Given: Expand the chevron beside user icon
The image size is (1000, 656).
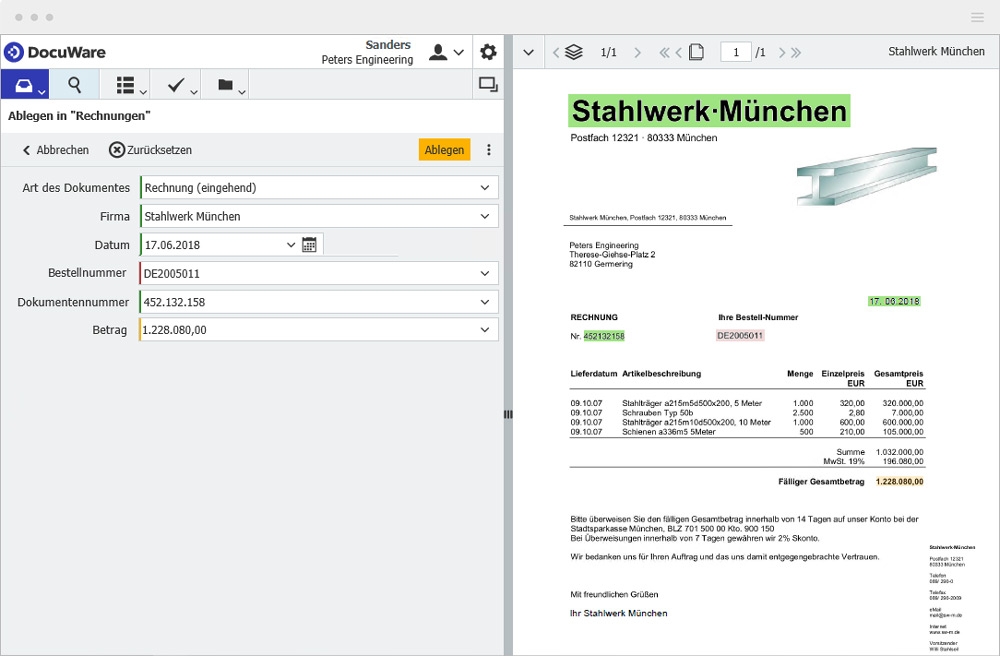Looking at the screenshot, I should click(459, 52).
